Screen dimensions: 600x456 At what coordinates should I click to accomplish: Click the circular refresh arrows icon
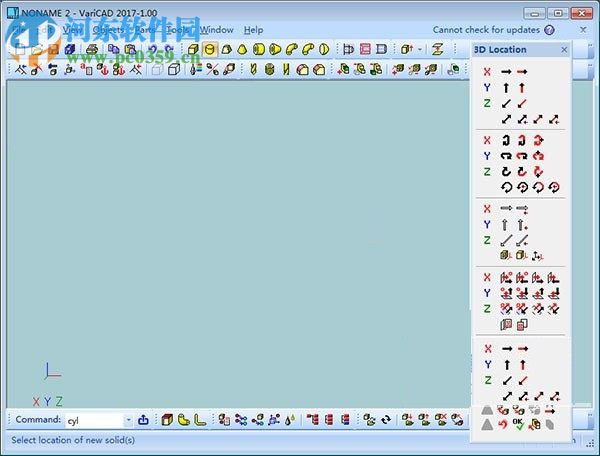(x=386, y=420)
